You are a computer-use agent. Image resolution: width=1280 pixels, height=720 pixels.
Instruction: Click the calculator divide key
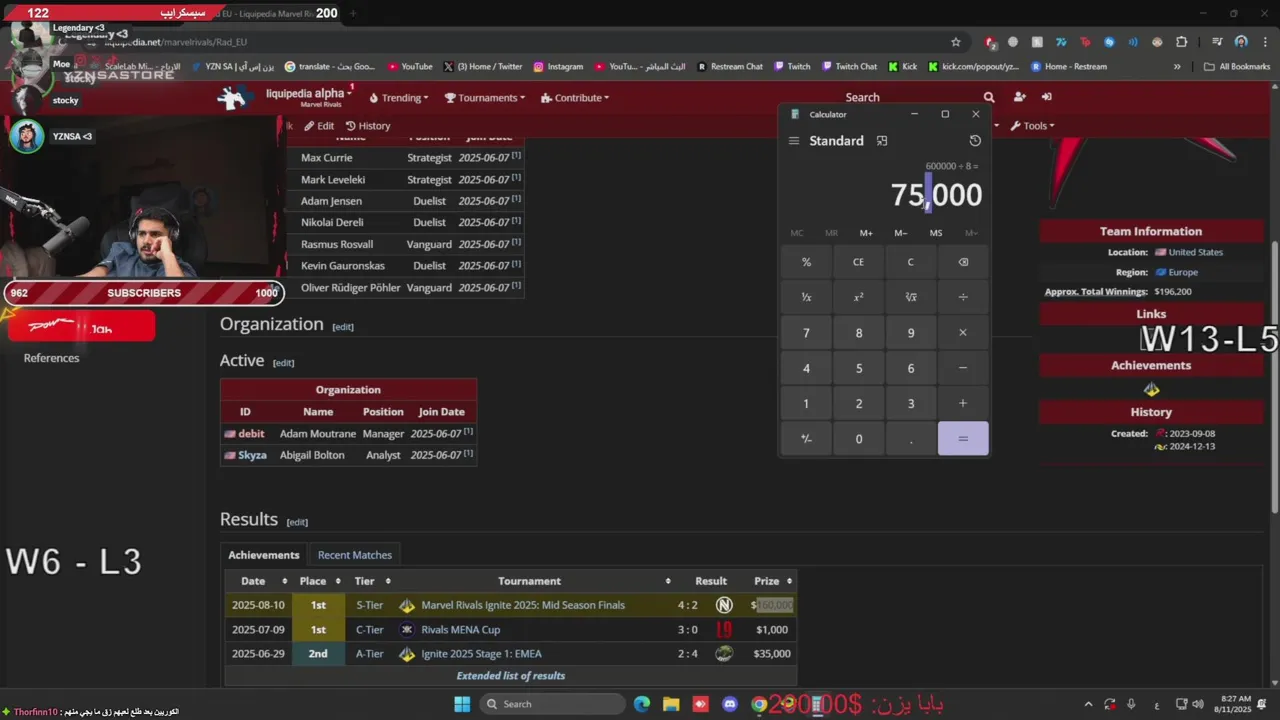[963, 297]
